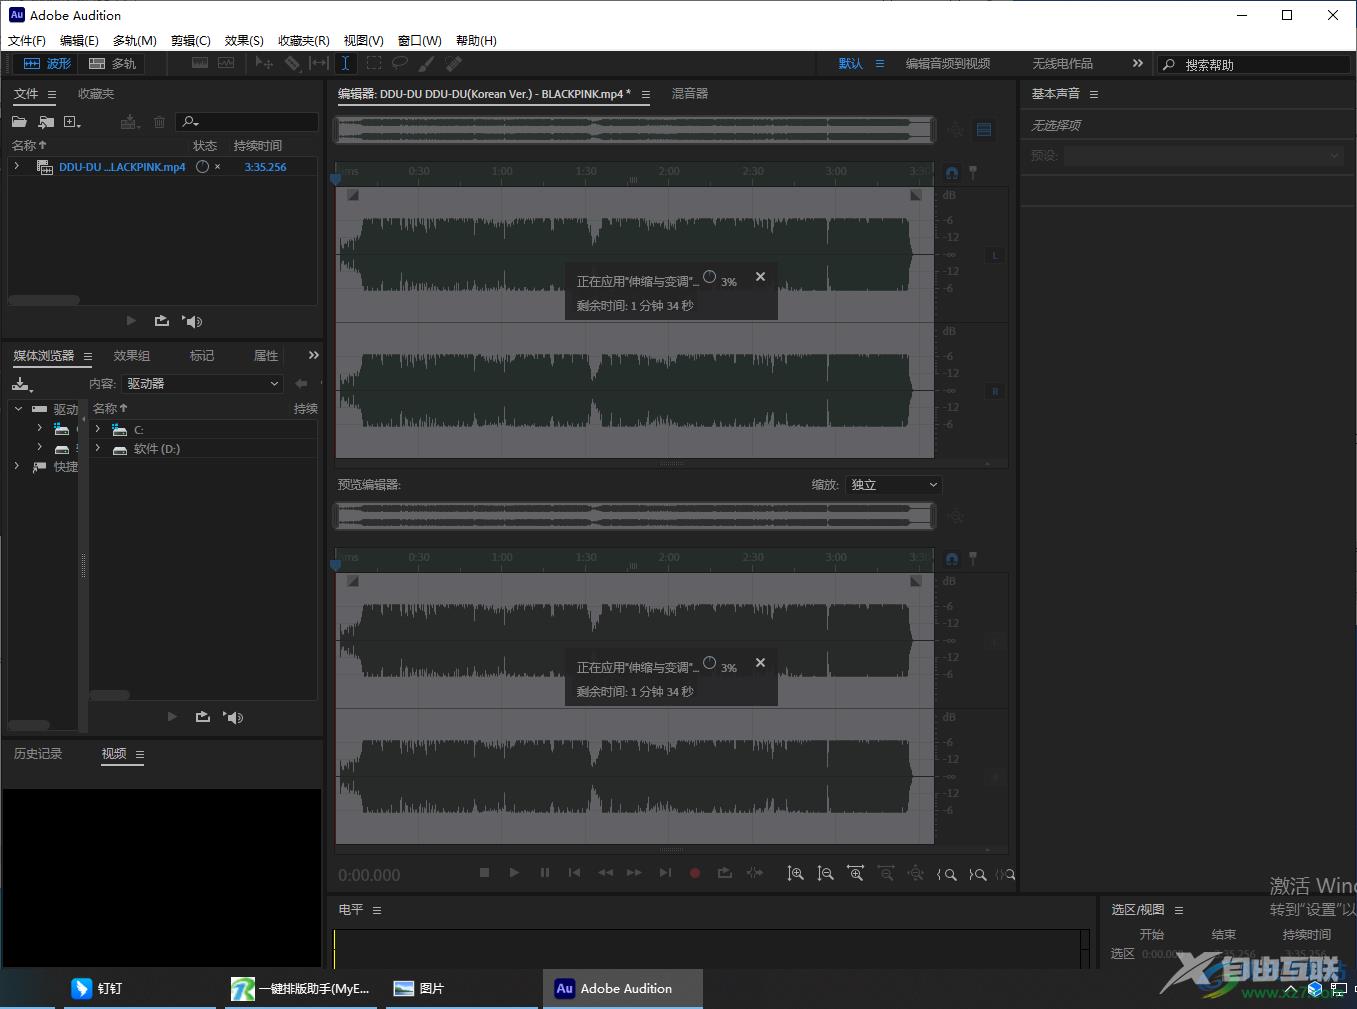Screen dimensions: 1357x1009
Task: Click the Files panel search field
Action: click(x=247, y=122)
